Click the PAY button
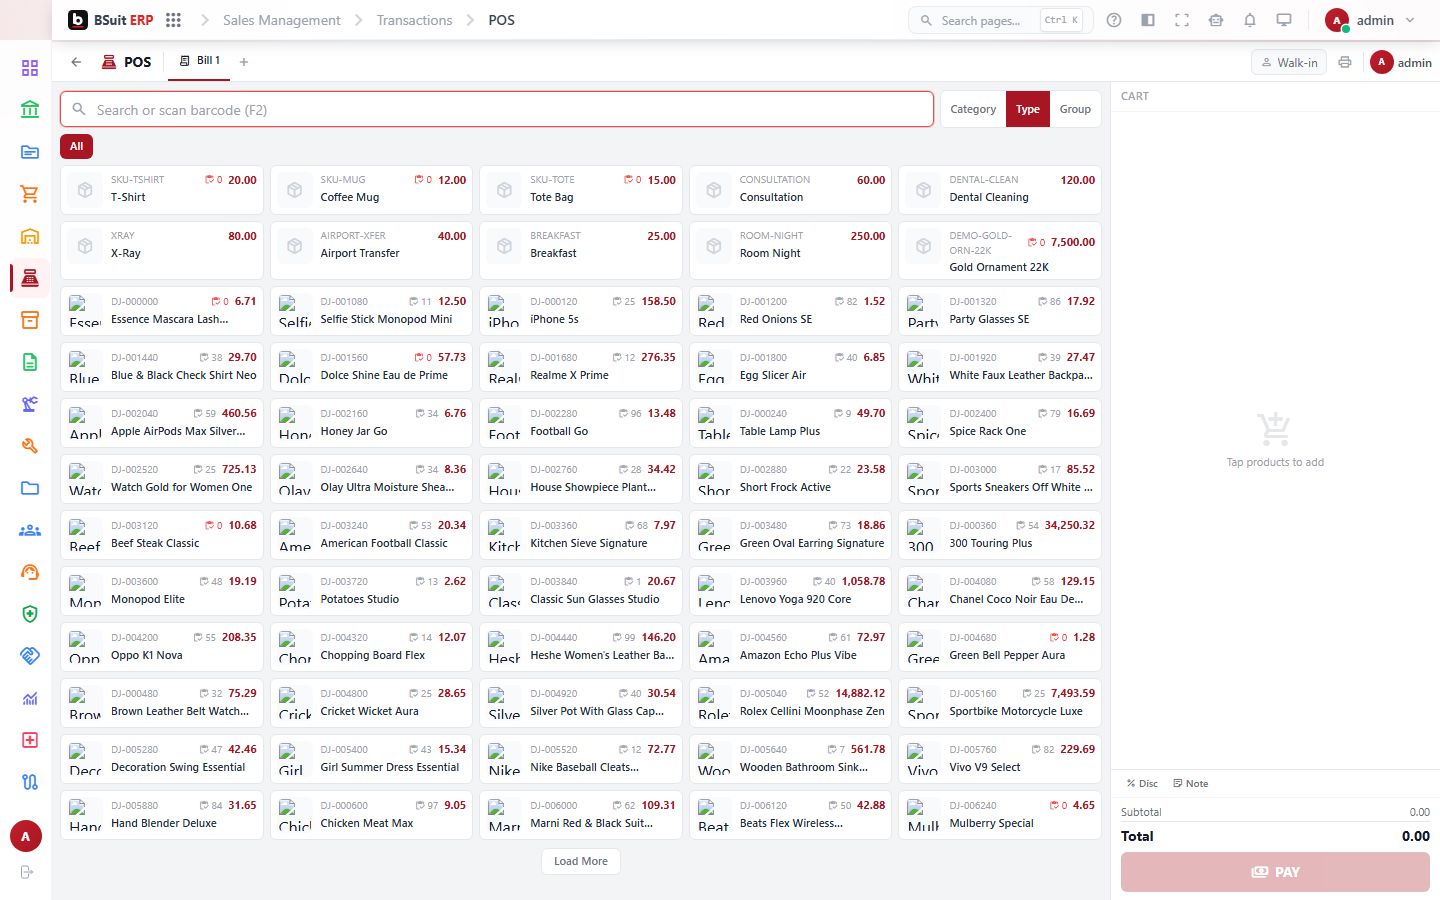The height and width of the screenshot is (900, 1440). [1275, 872]
